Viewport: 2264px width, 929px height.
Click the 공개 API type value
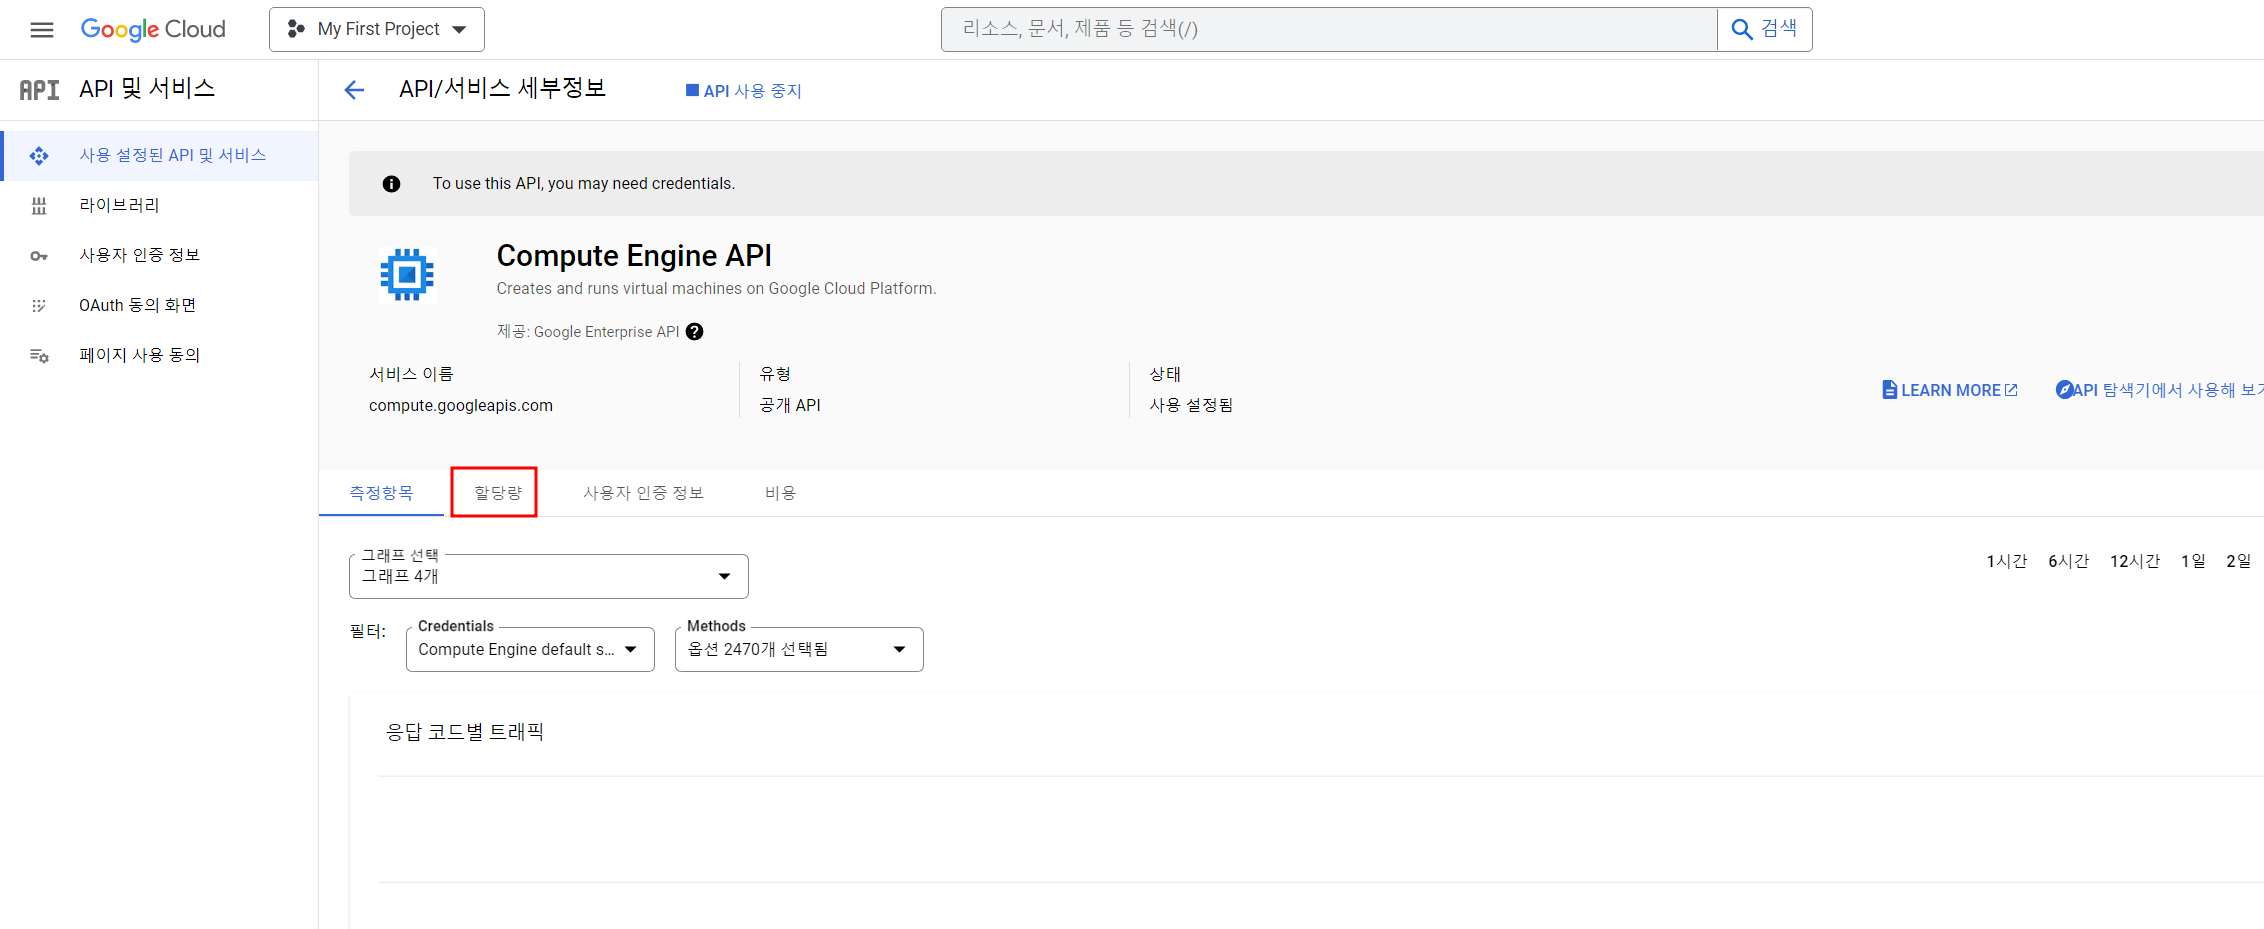(x=790, y=405)
